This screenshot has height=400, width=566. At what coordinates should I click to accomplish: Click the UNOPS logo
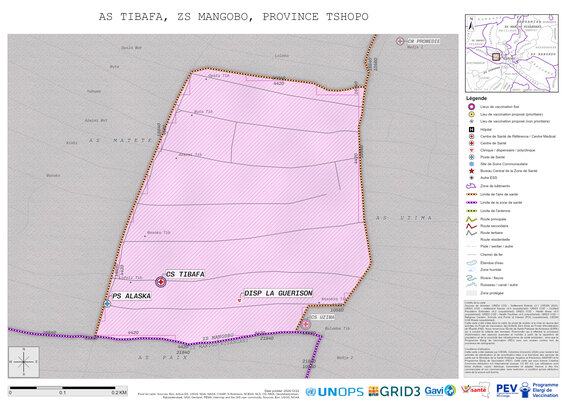click(334, 392)
